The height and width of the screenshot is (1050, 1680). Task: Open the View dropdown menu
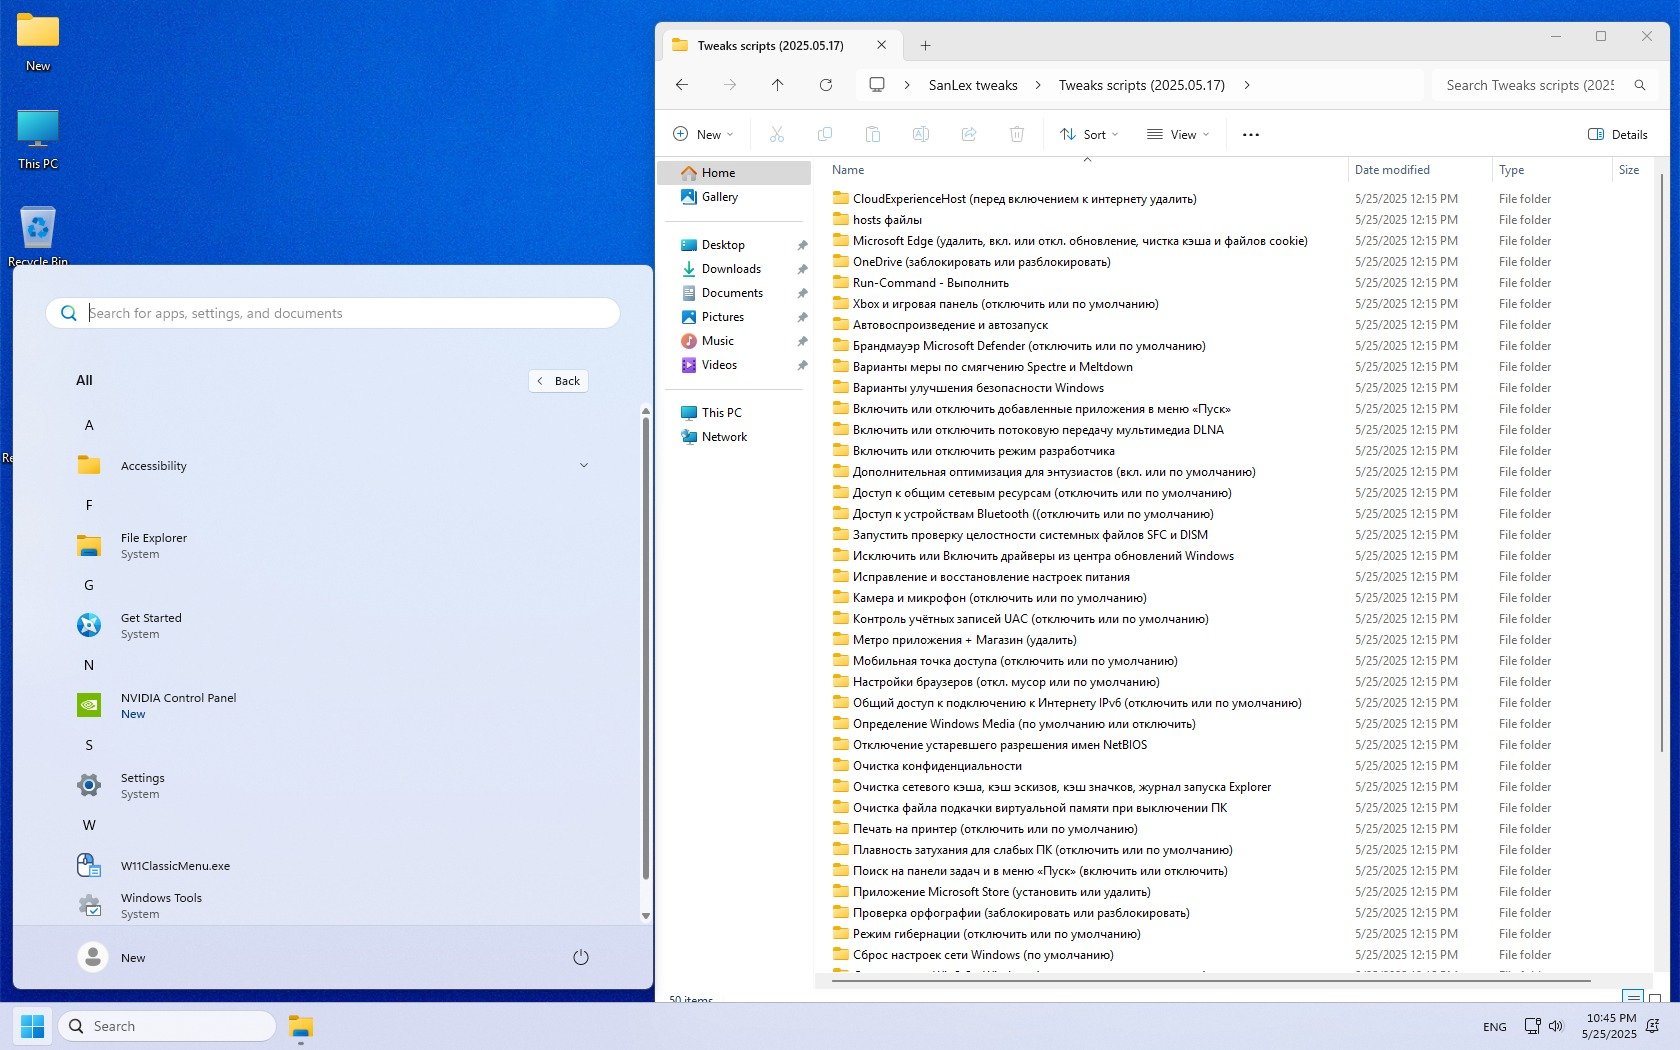(x=1178, y=134)
